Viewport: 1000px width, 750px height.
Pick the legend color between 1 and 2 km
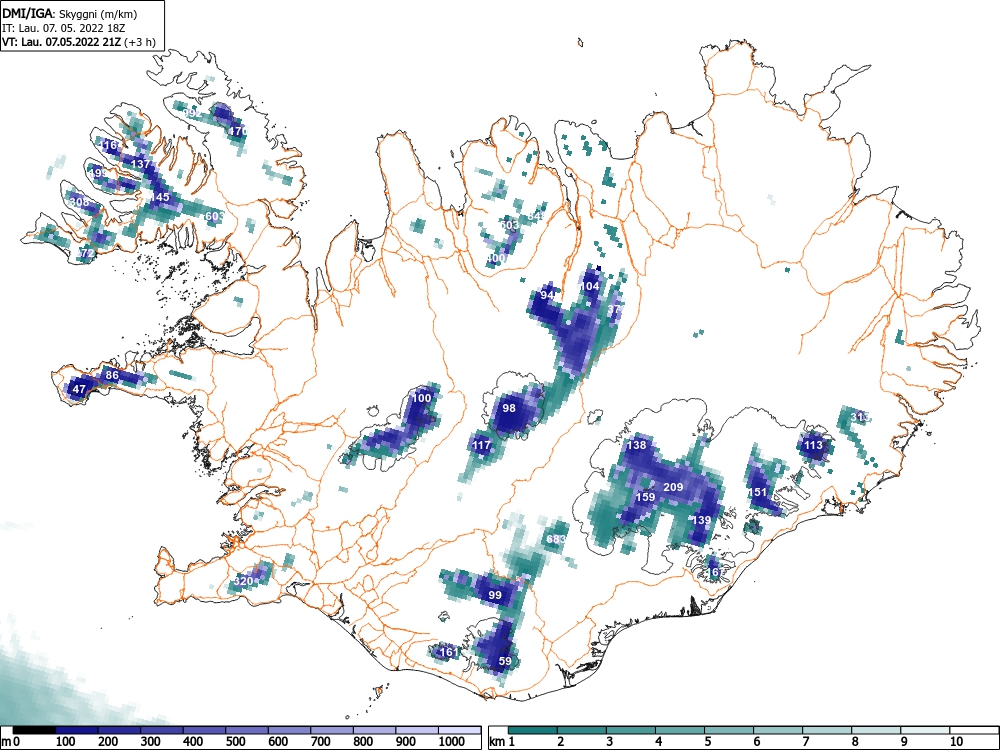coord(533,730)
